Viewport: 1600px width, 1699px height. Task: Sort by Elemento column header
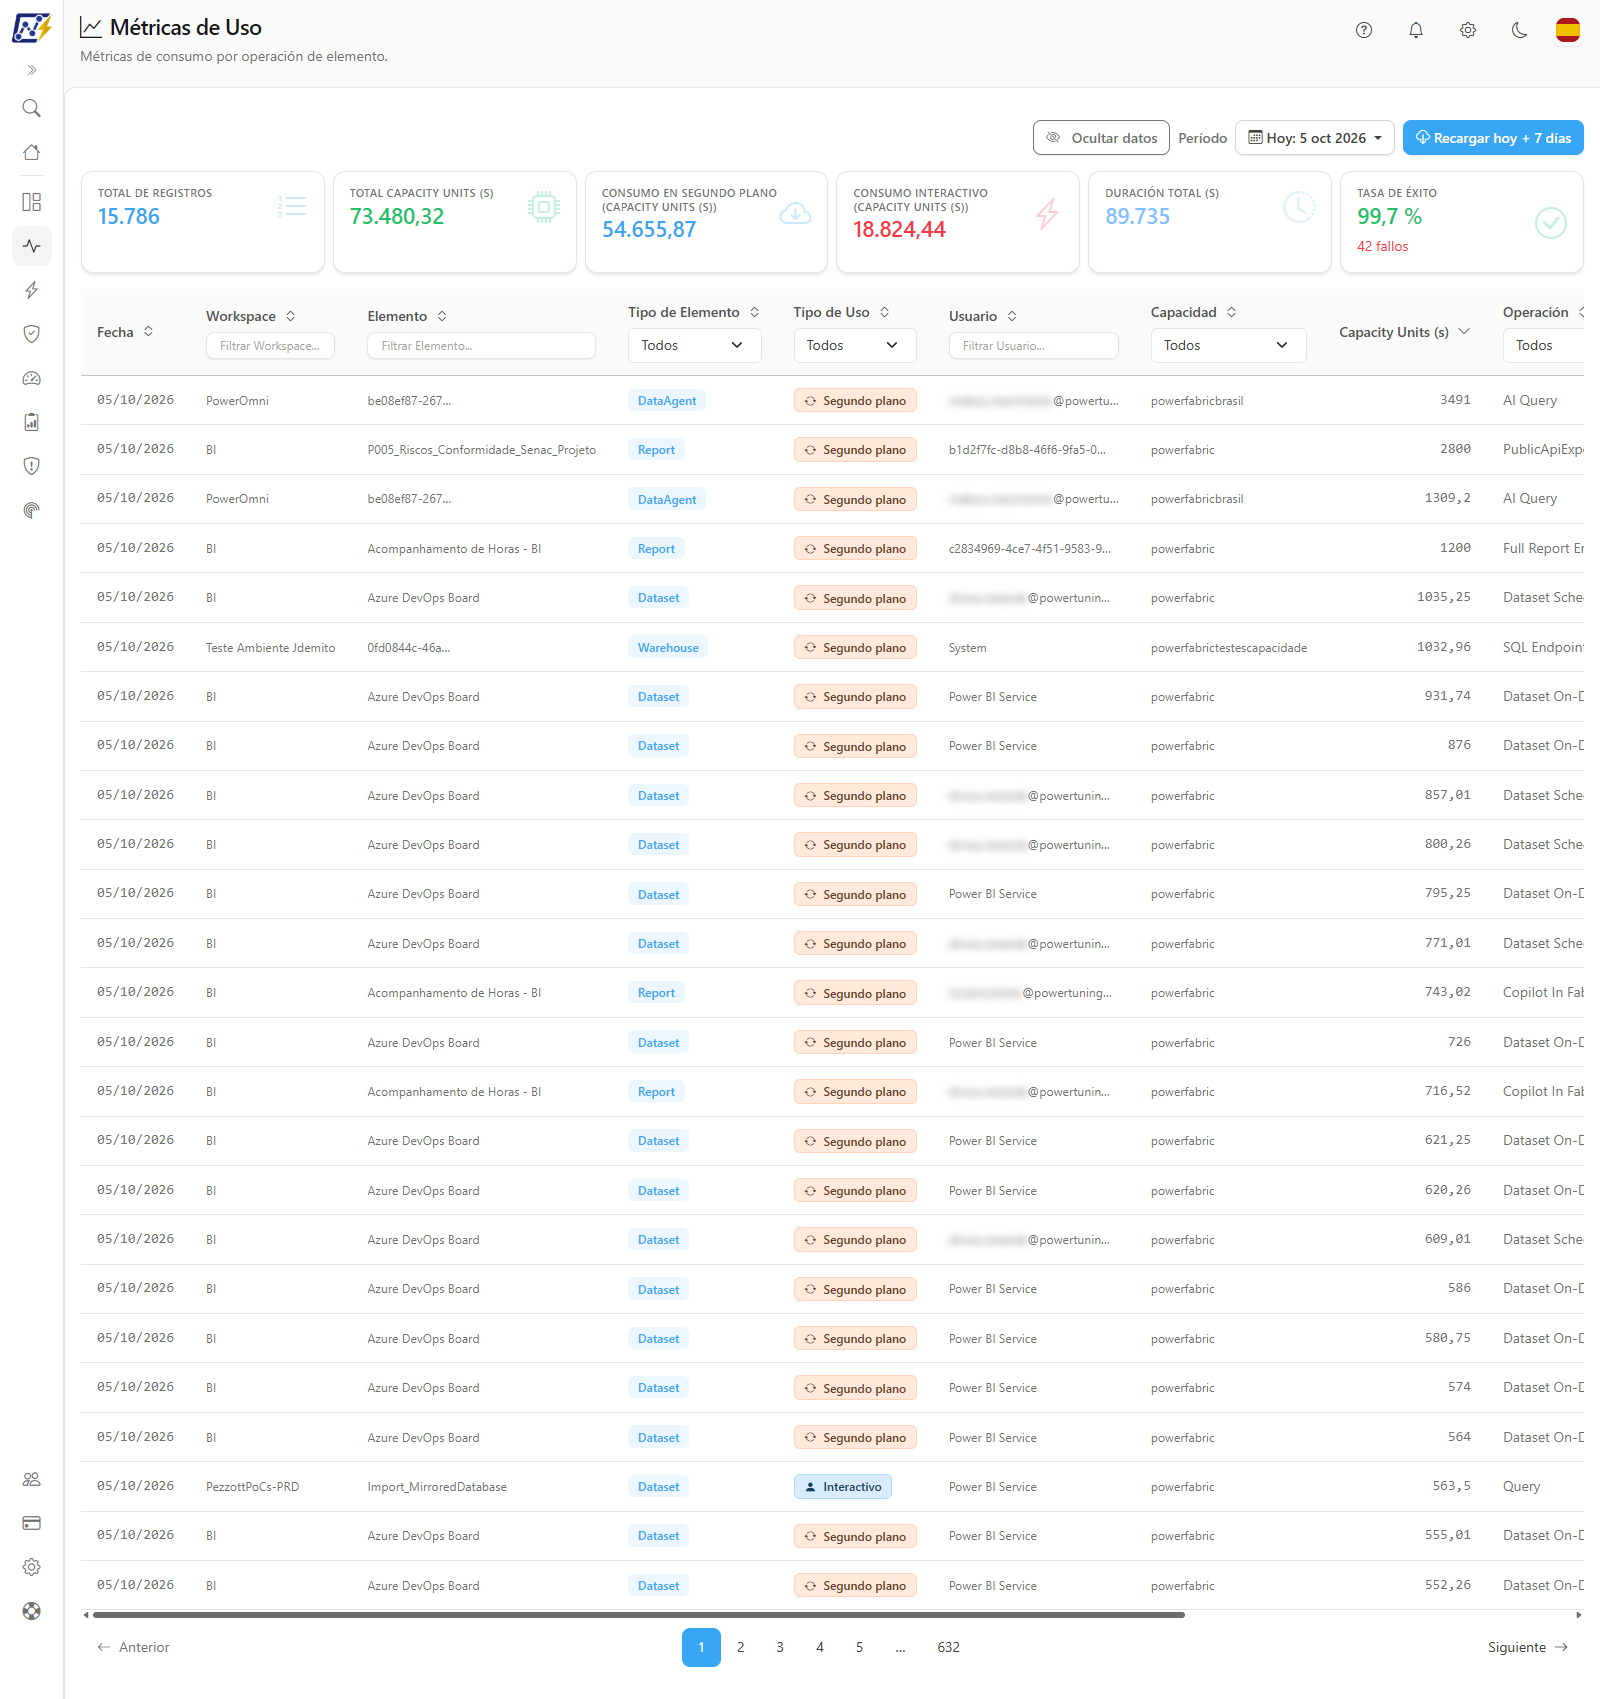(x=407, y=316)
